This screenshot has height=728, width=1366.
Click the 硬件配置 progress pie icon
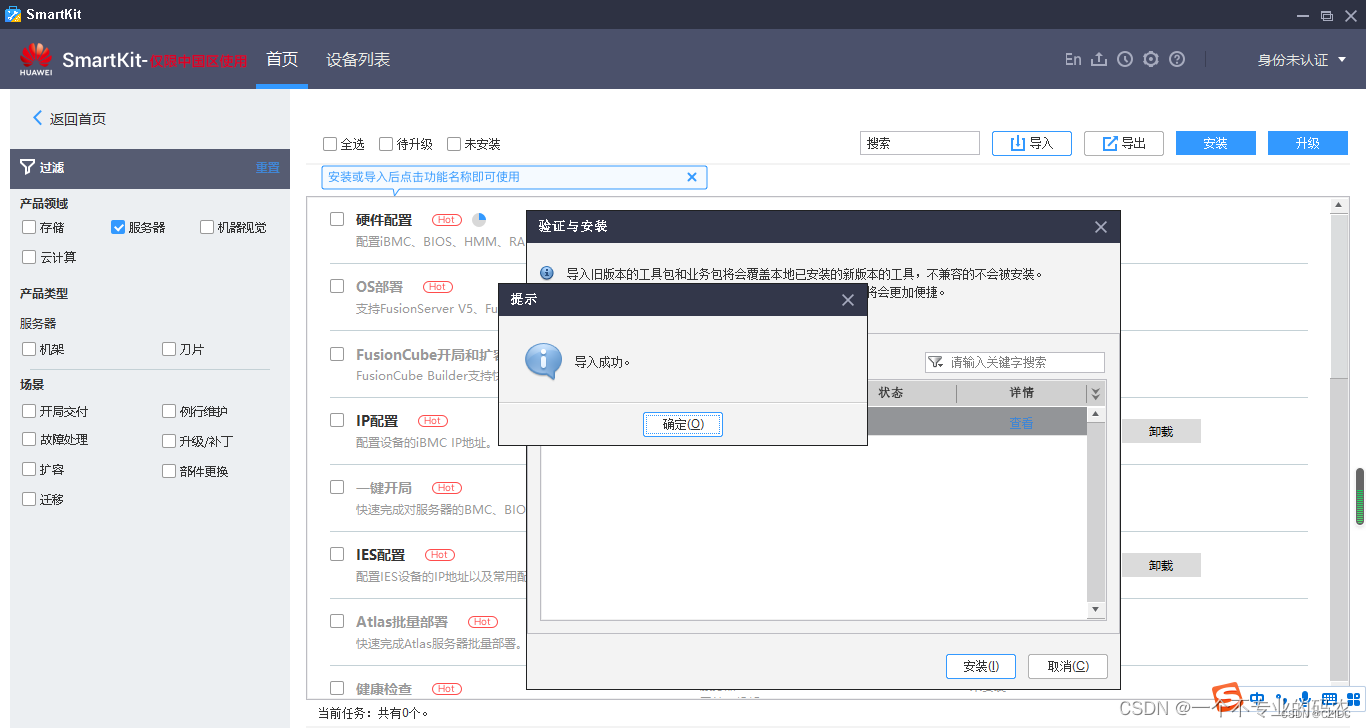(x=479, y=219)
